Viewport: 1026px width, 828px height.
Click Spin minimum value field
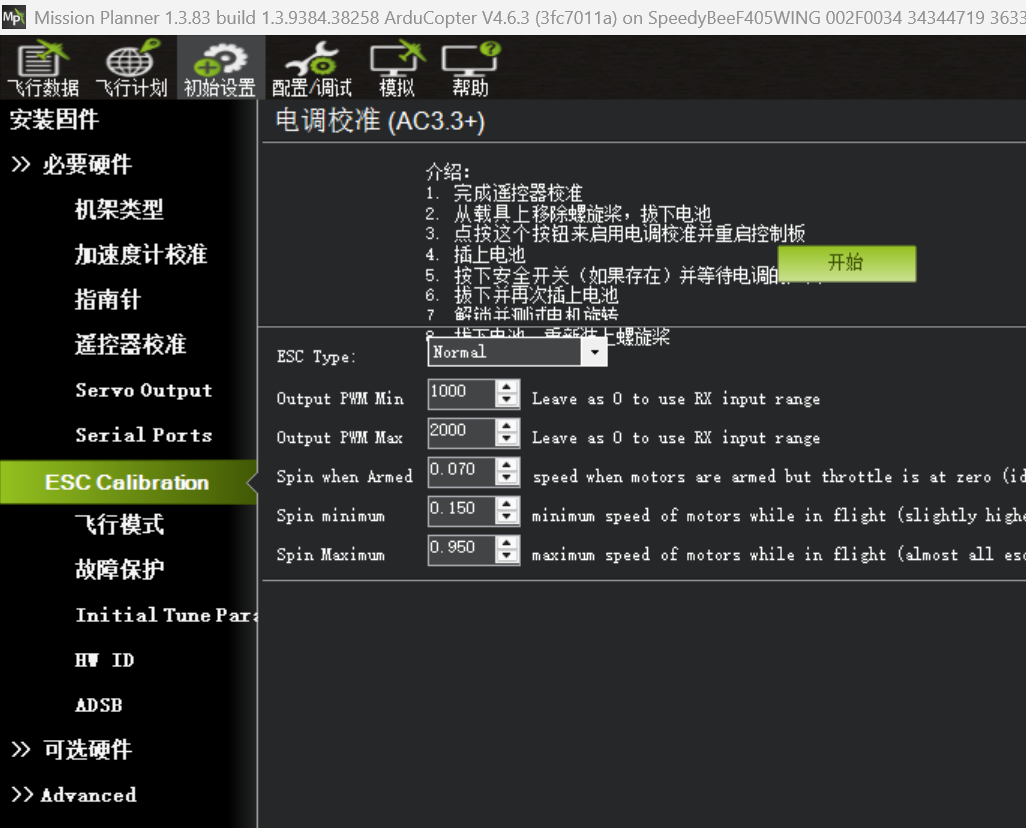461,511
